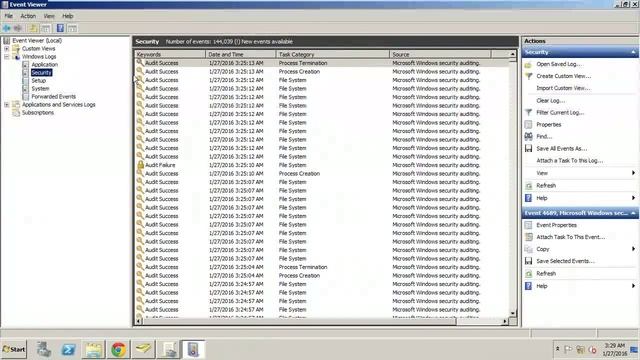
Task: Click Save All Events As action
Action: click(x=562, y=149)
